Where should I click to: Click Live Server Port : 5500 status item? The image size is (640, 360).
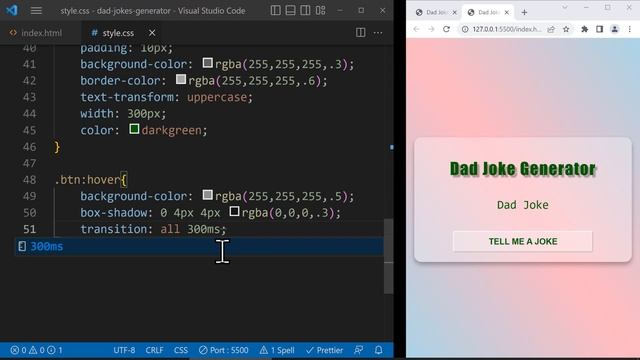(224, 350)
